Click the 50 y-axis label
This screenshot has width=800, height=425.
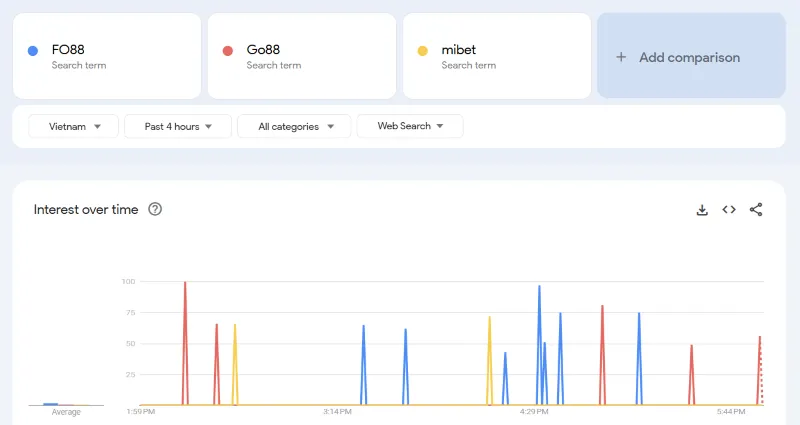131,344
